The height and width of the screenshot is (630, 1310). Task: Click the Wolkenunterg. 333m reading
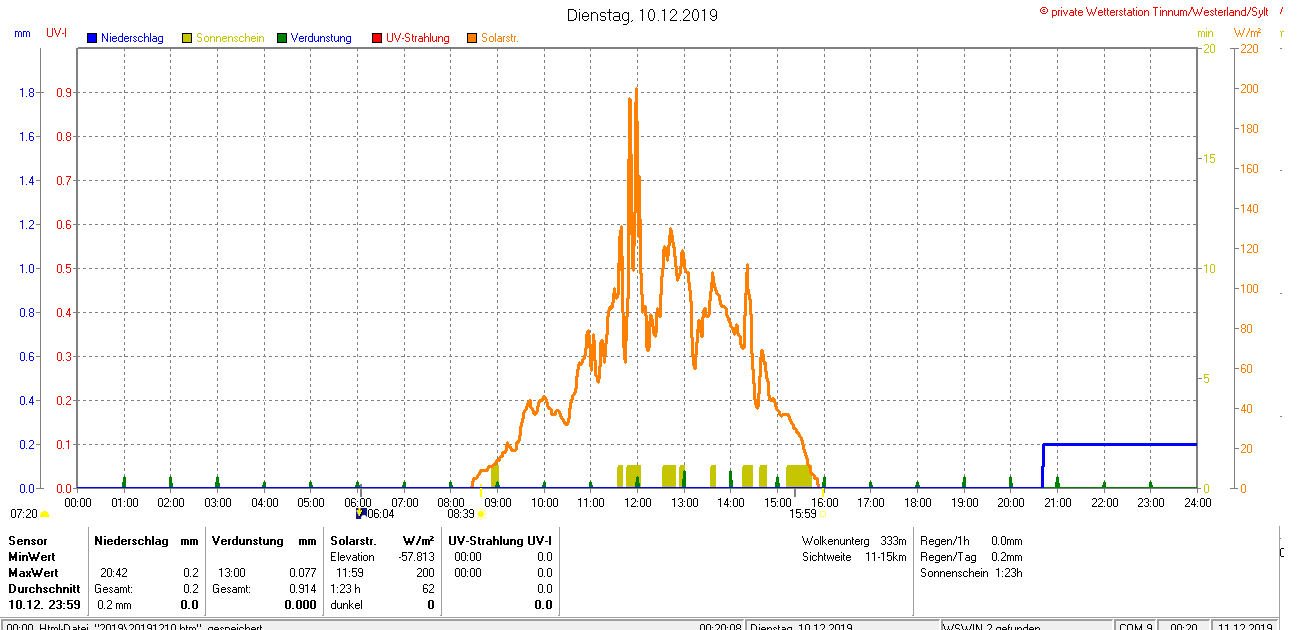tap(854, 541)
